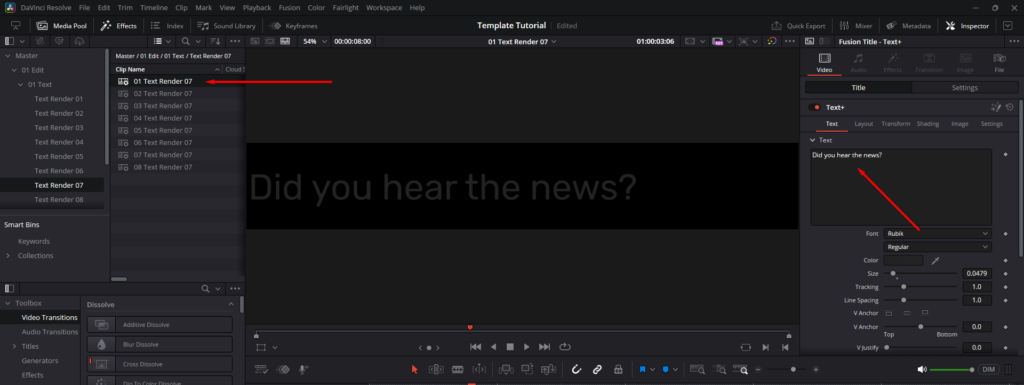Open the Keyframes panel
The height and width of the screenshot is (385, 1024).
pos(293,25)
